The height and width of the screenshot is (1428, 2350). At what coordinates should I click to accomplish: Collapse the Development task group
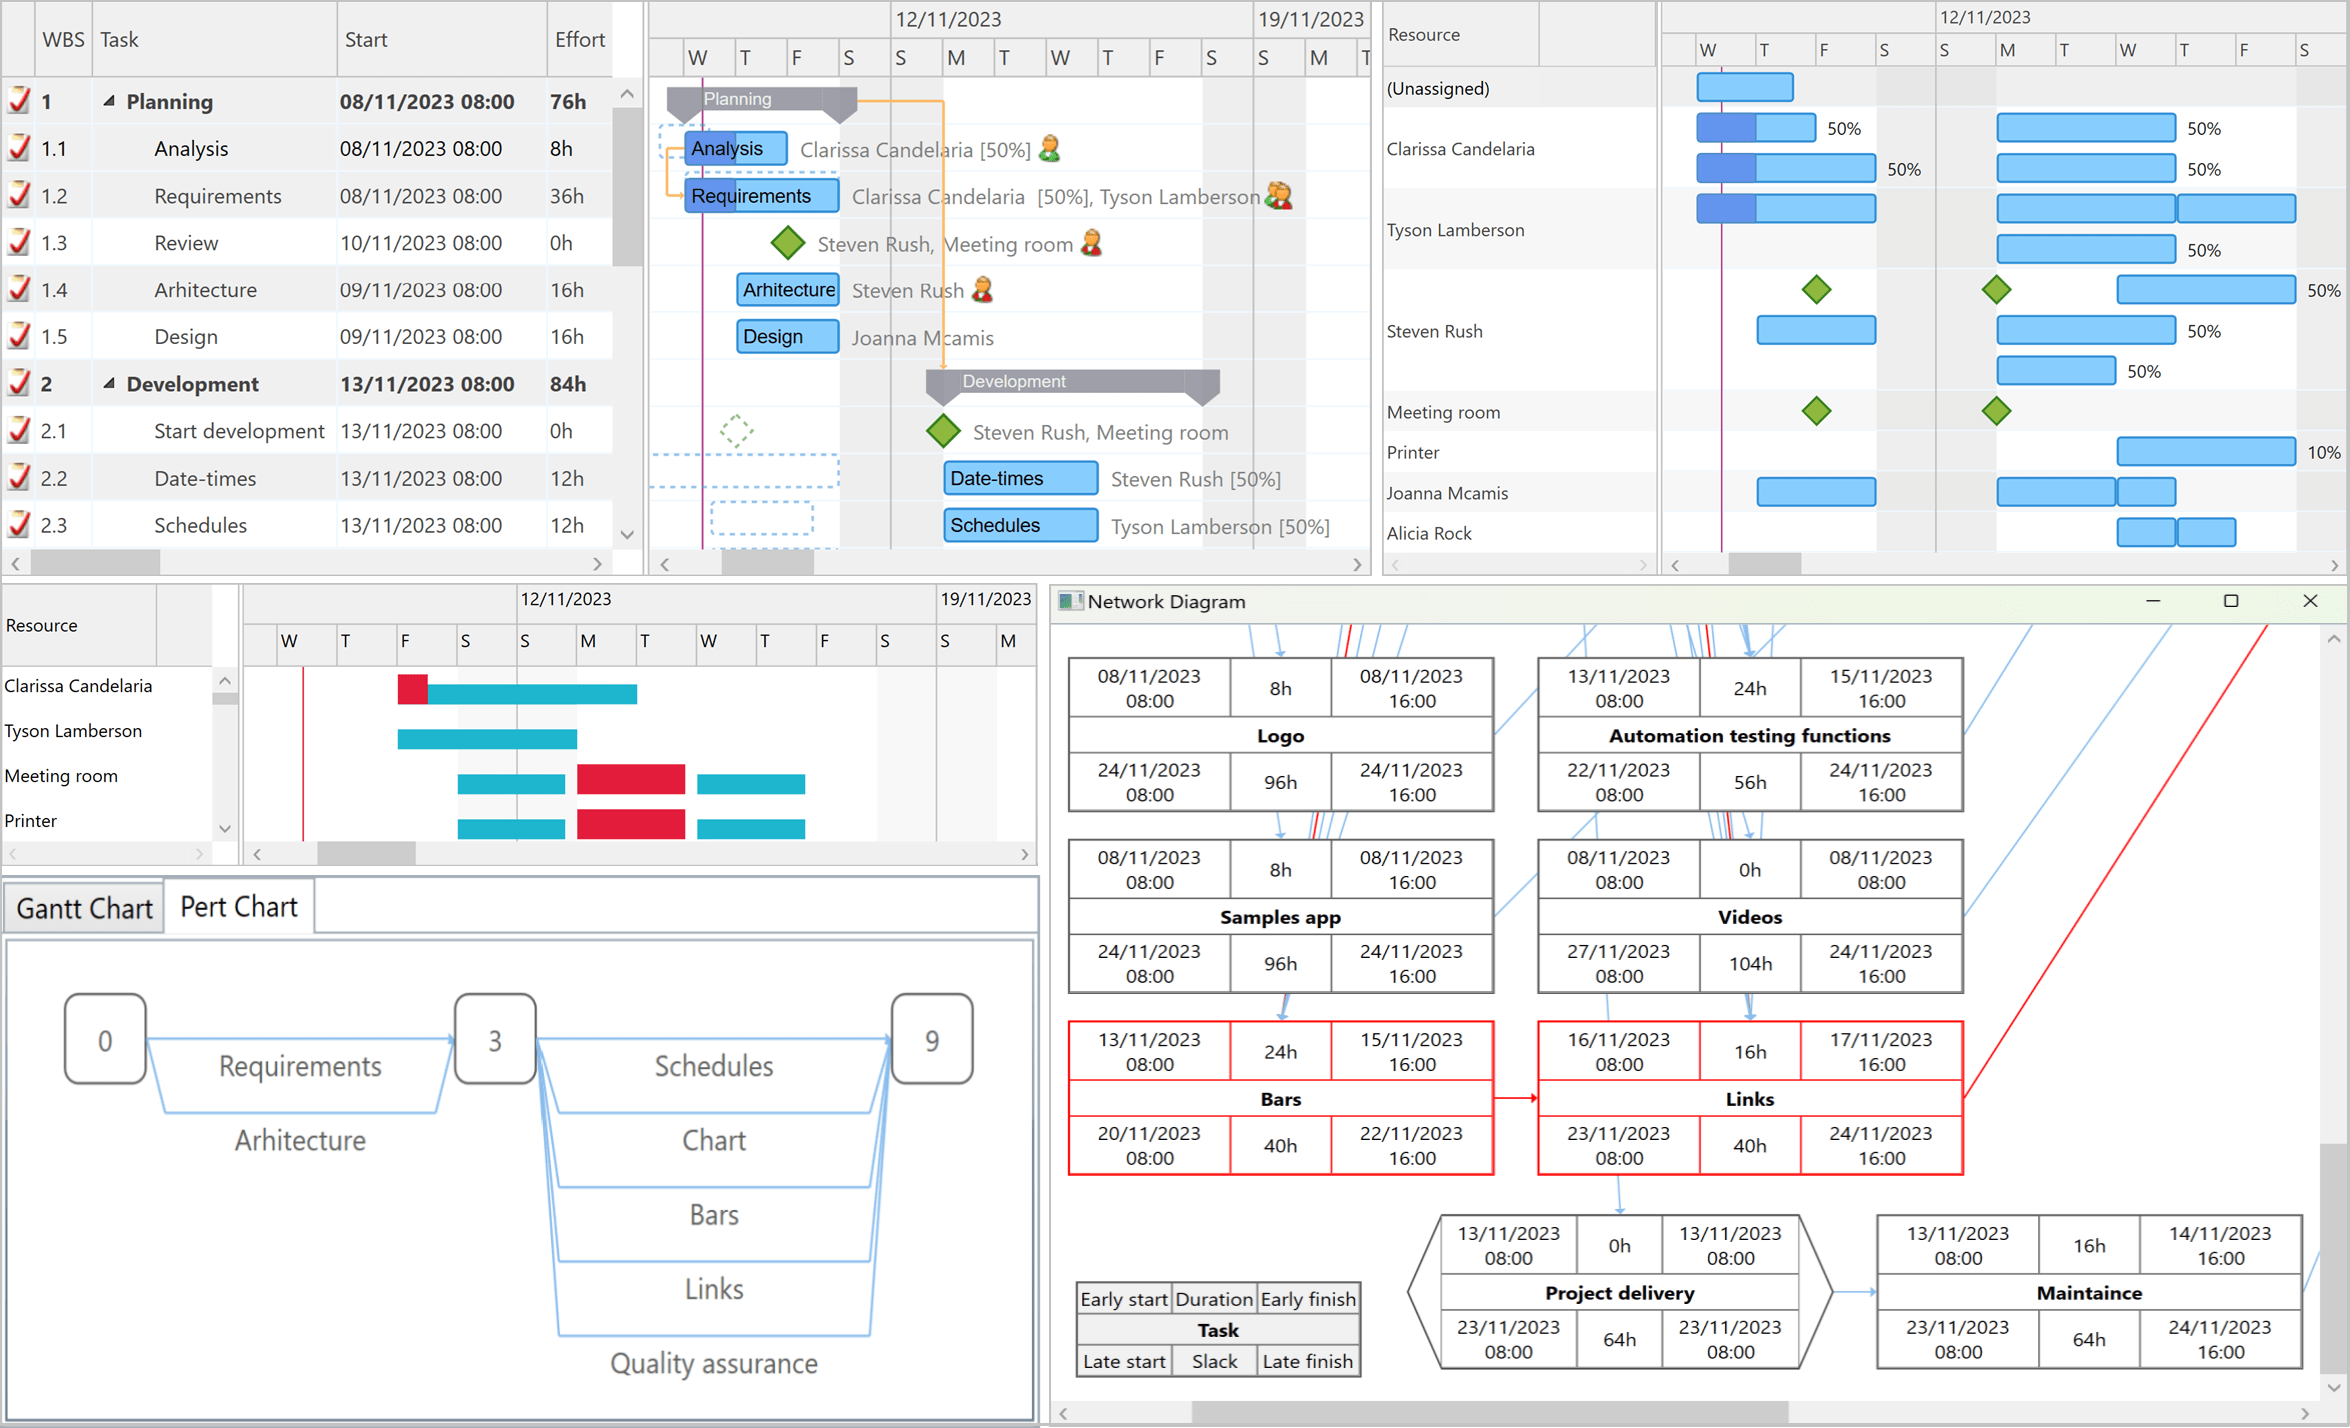pyautogui.click(x=110, y=383)
